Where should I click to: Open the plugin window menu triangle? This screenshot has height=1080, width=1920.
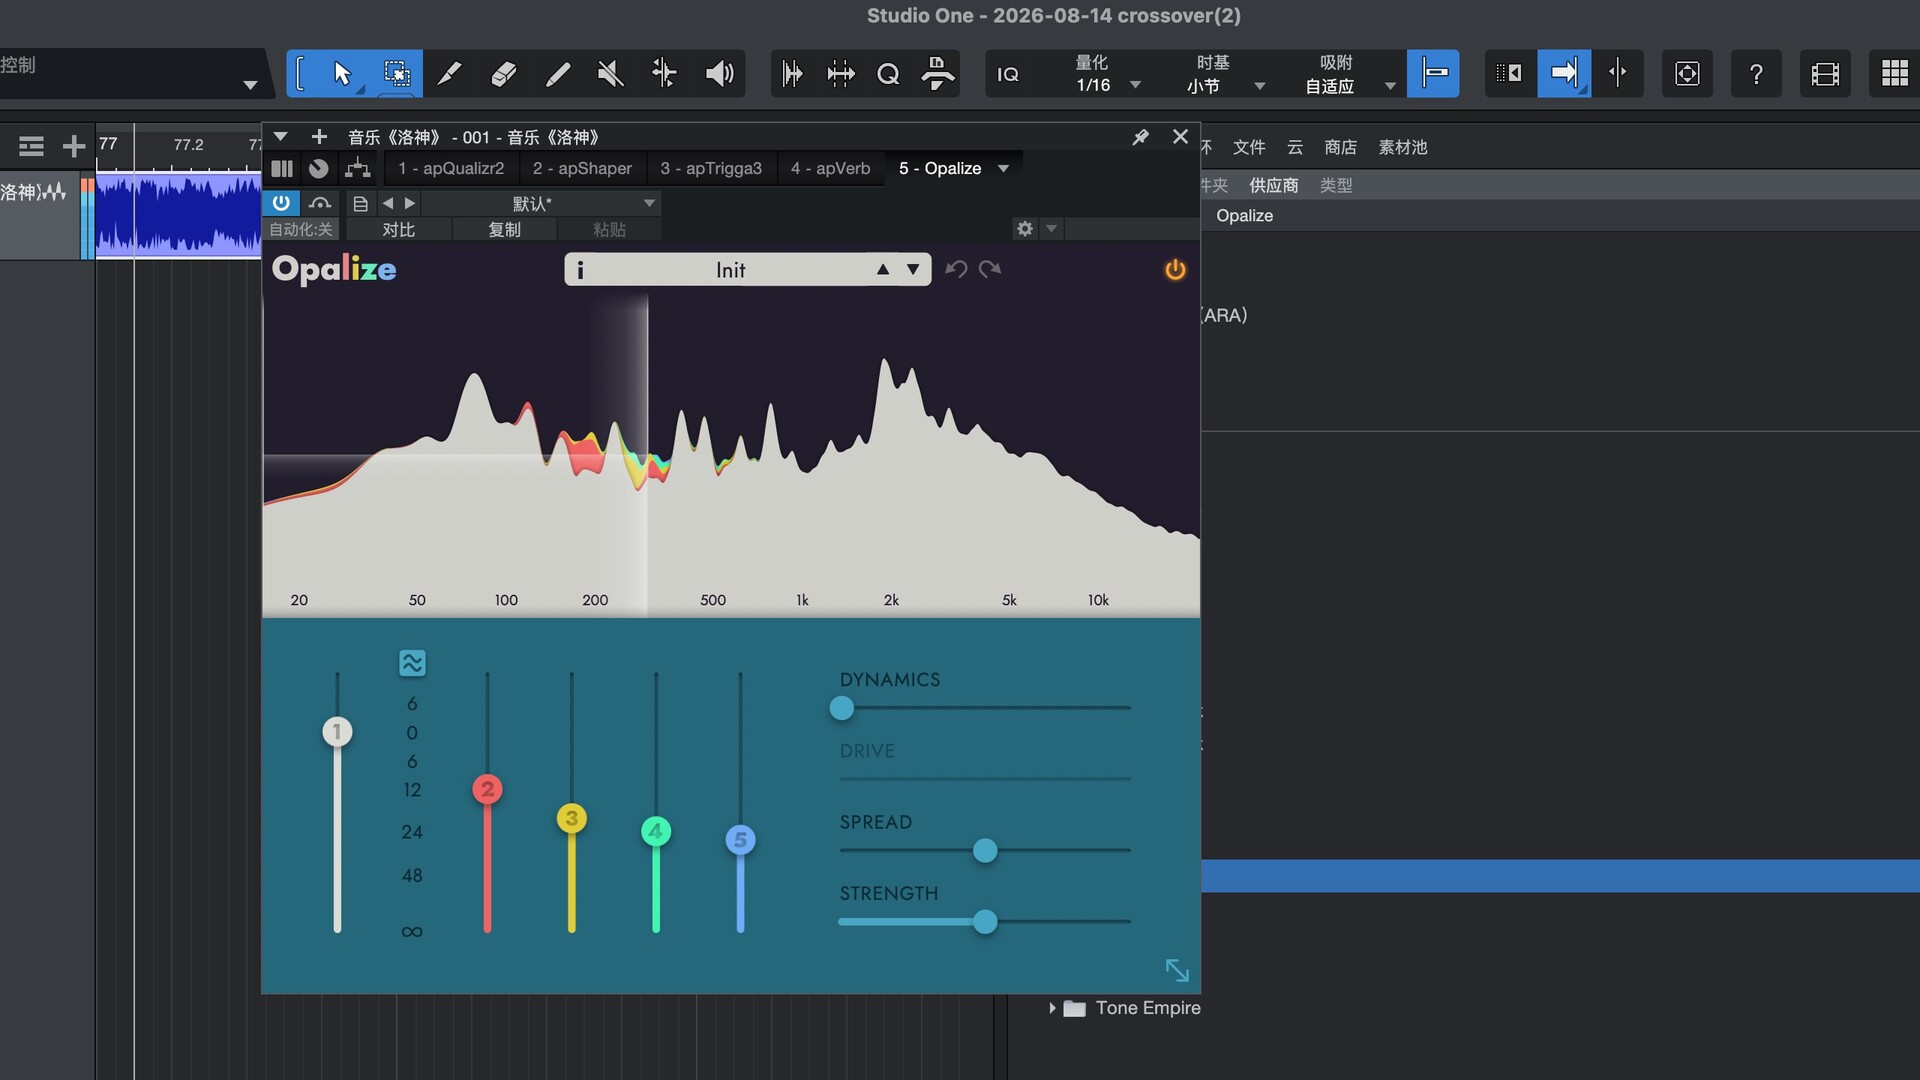point(281,137)
